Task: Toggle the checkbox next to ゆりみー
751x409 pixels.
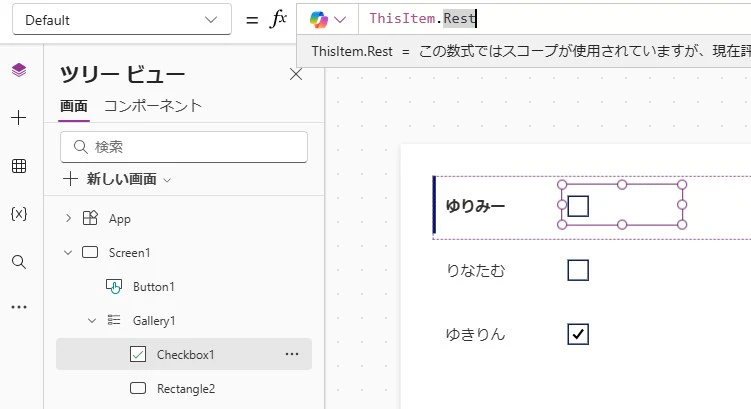Action: click(578, 206)
